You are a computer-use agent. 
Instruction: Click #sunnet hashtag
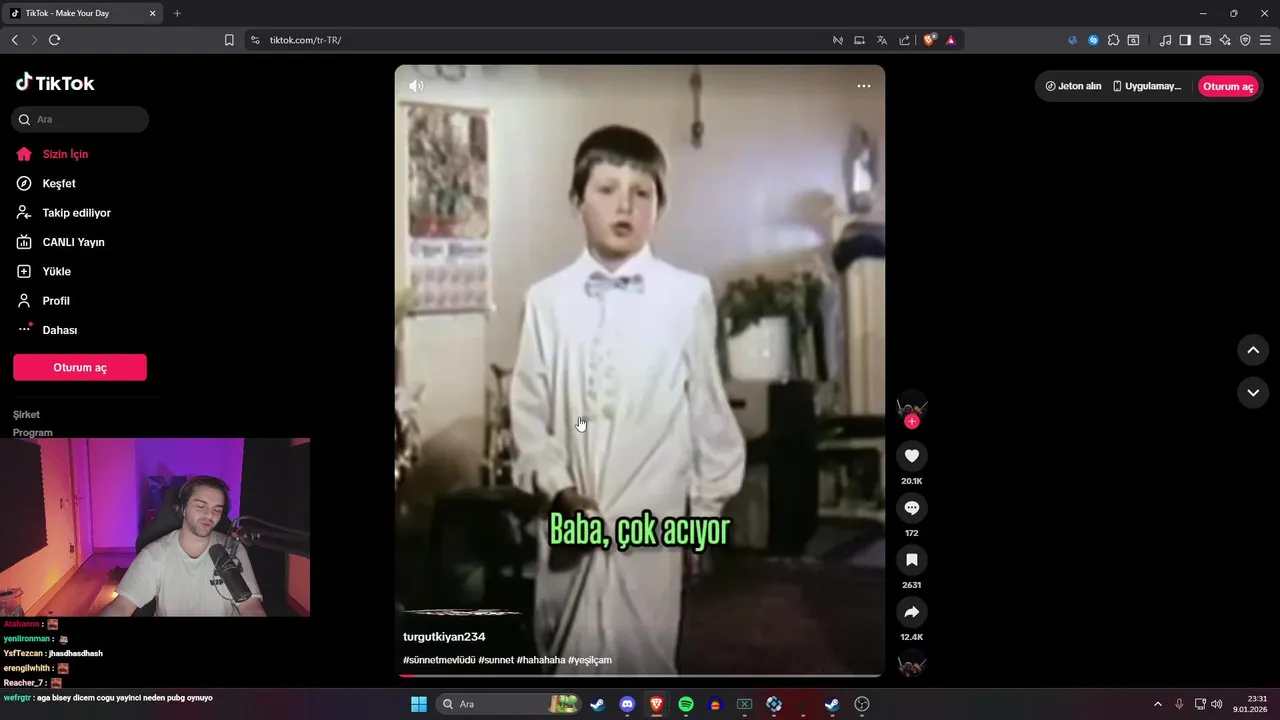(496, 660)
